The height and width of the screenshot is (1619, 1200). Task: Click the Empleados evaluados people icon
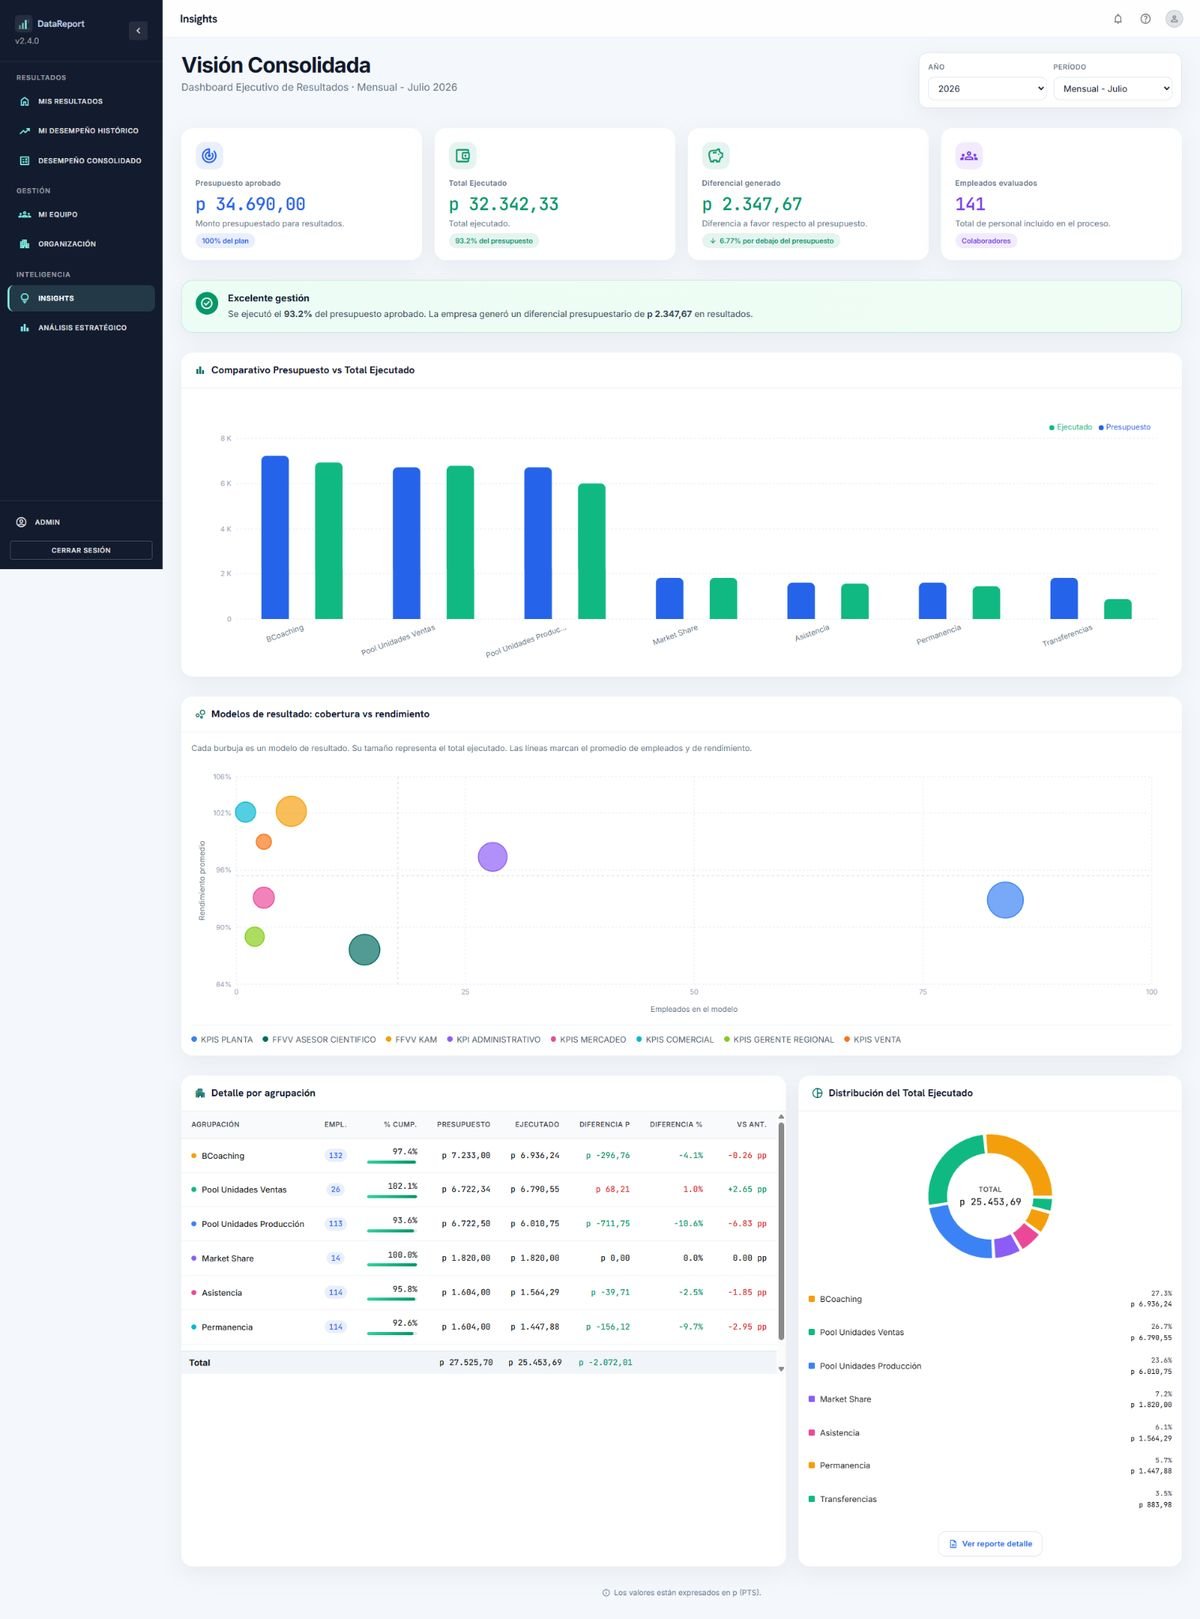[x=969, y=156]
